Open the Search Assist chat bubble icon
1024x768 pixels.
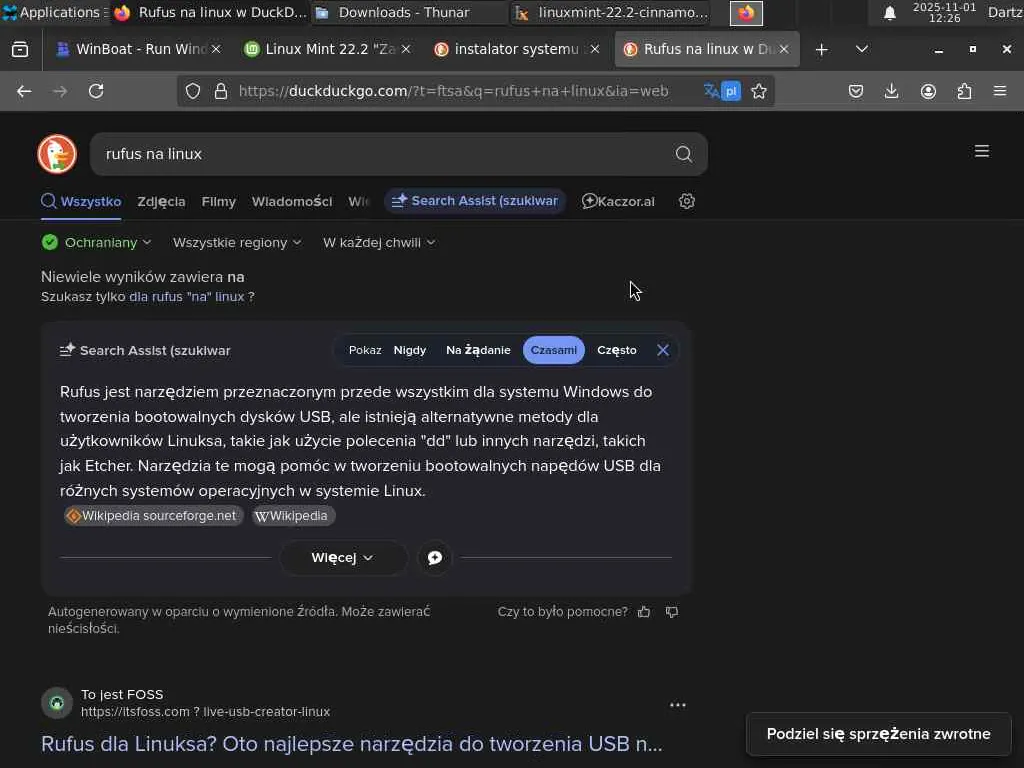435,558
